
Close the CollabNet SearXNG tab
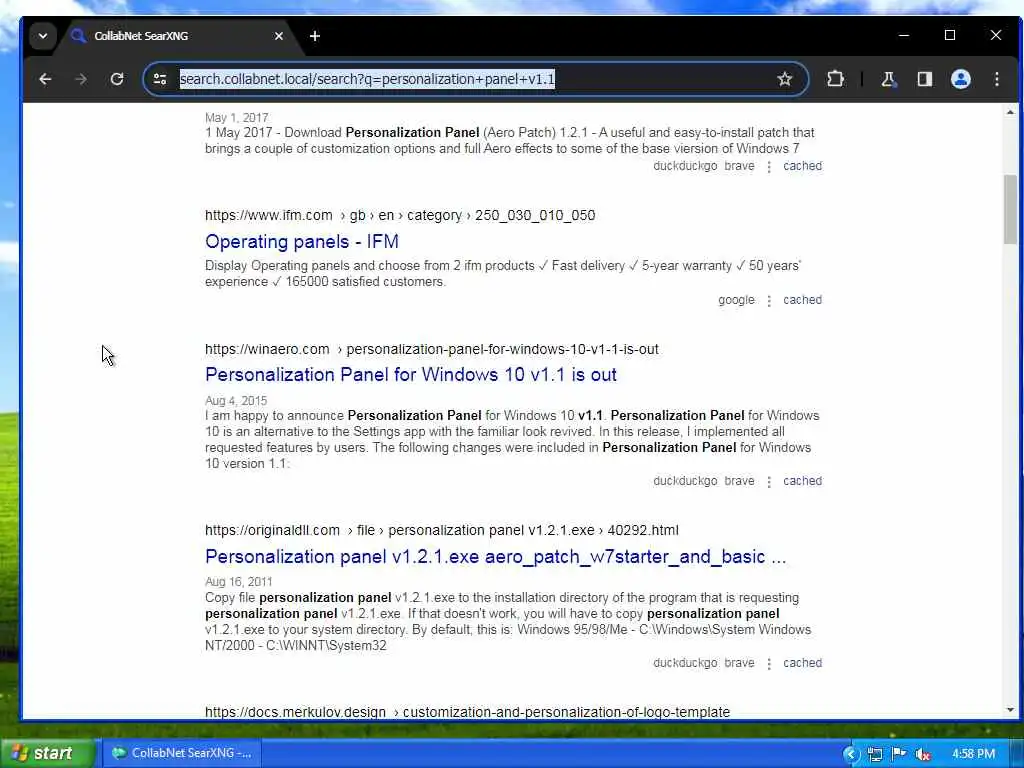[279, 36]
